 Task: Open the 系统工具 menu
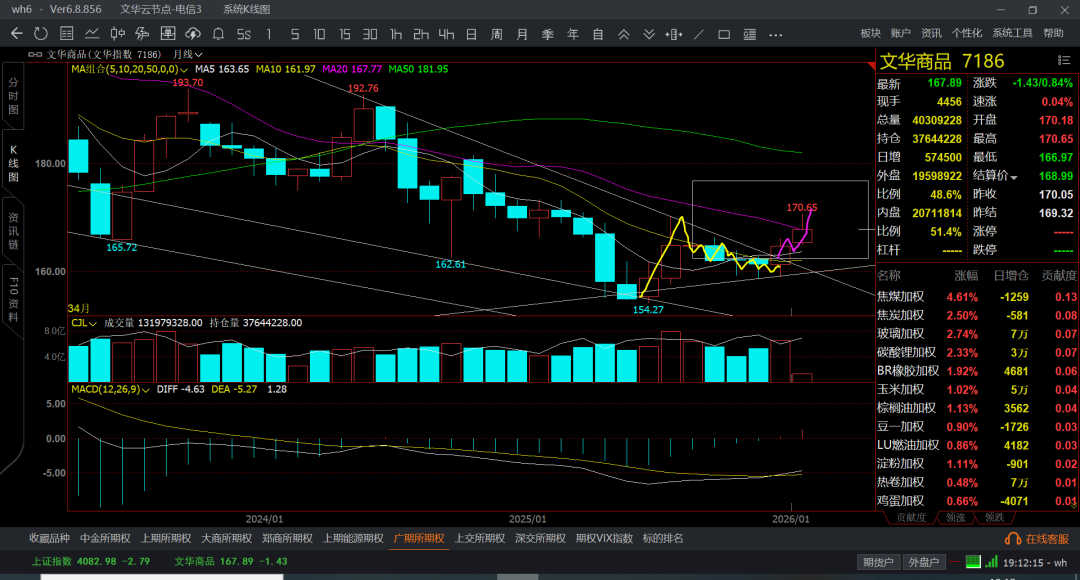coord(1011,34)
